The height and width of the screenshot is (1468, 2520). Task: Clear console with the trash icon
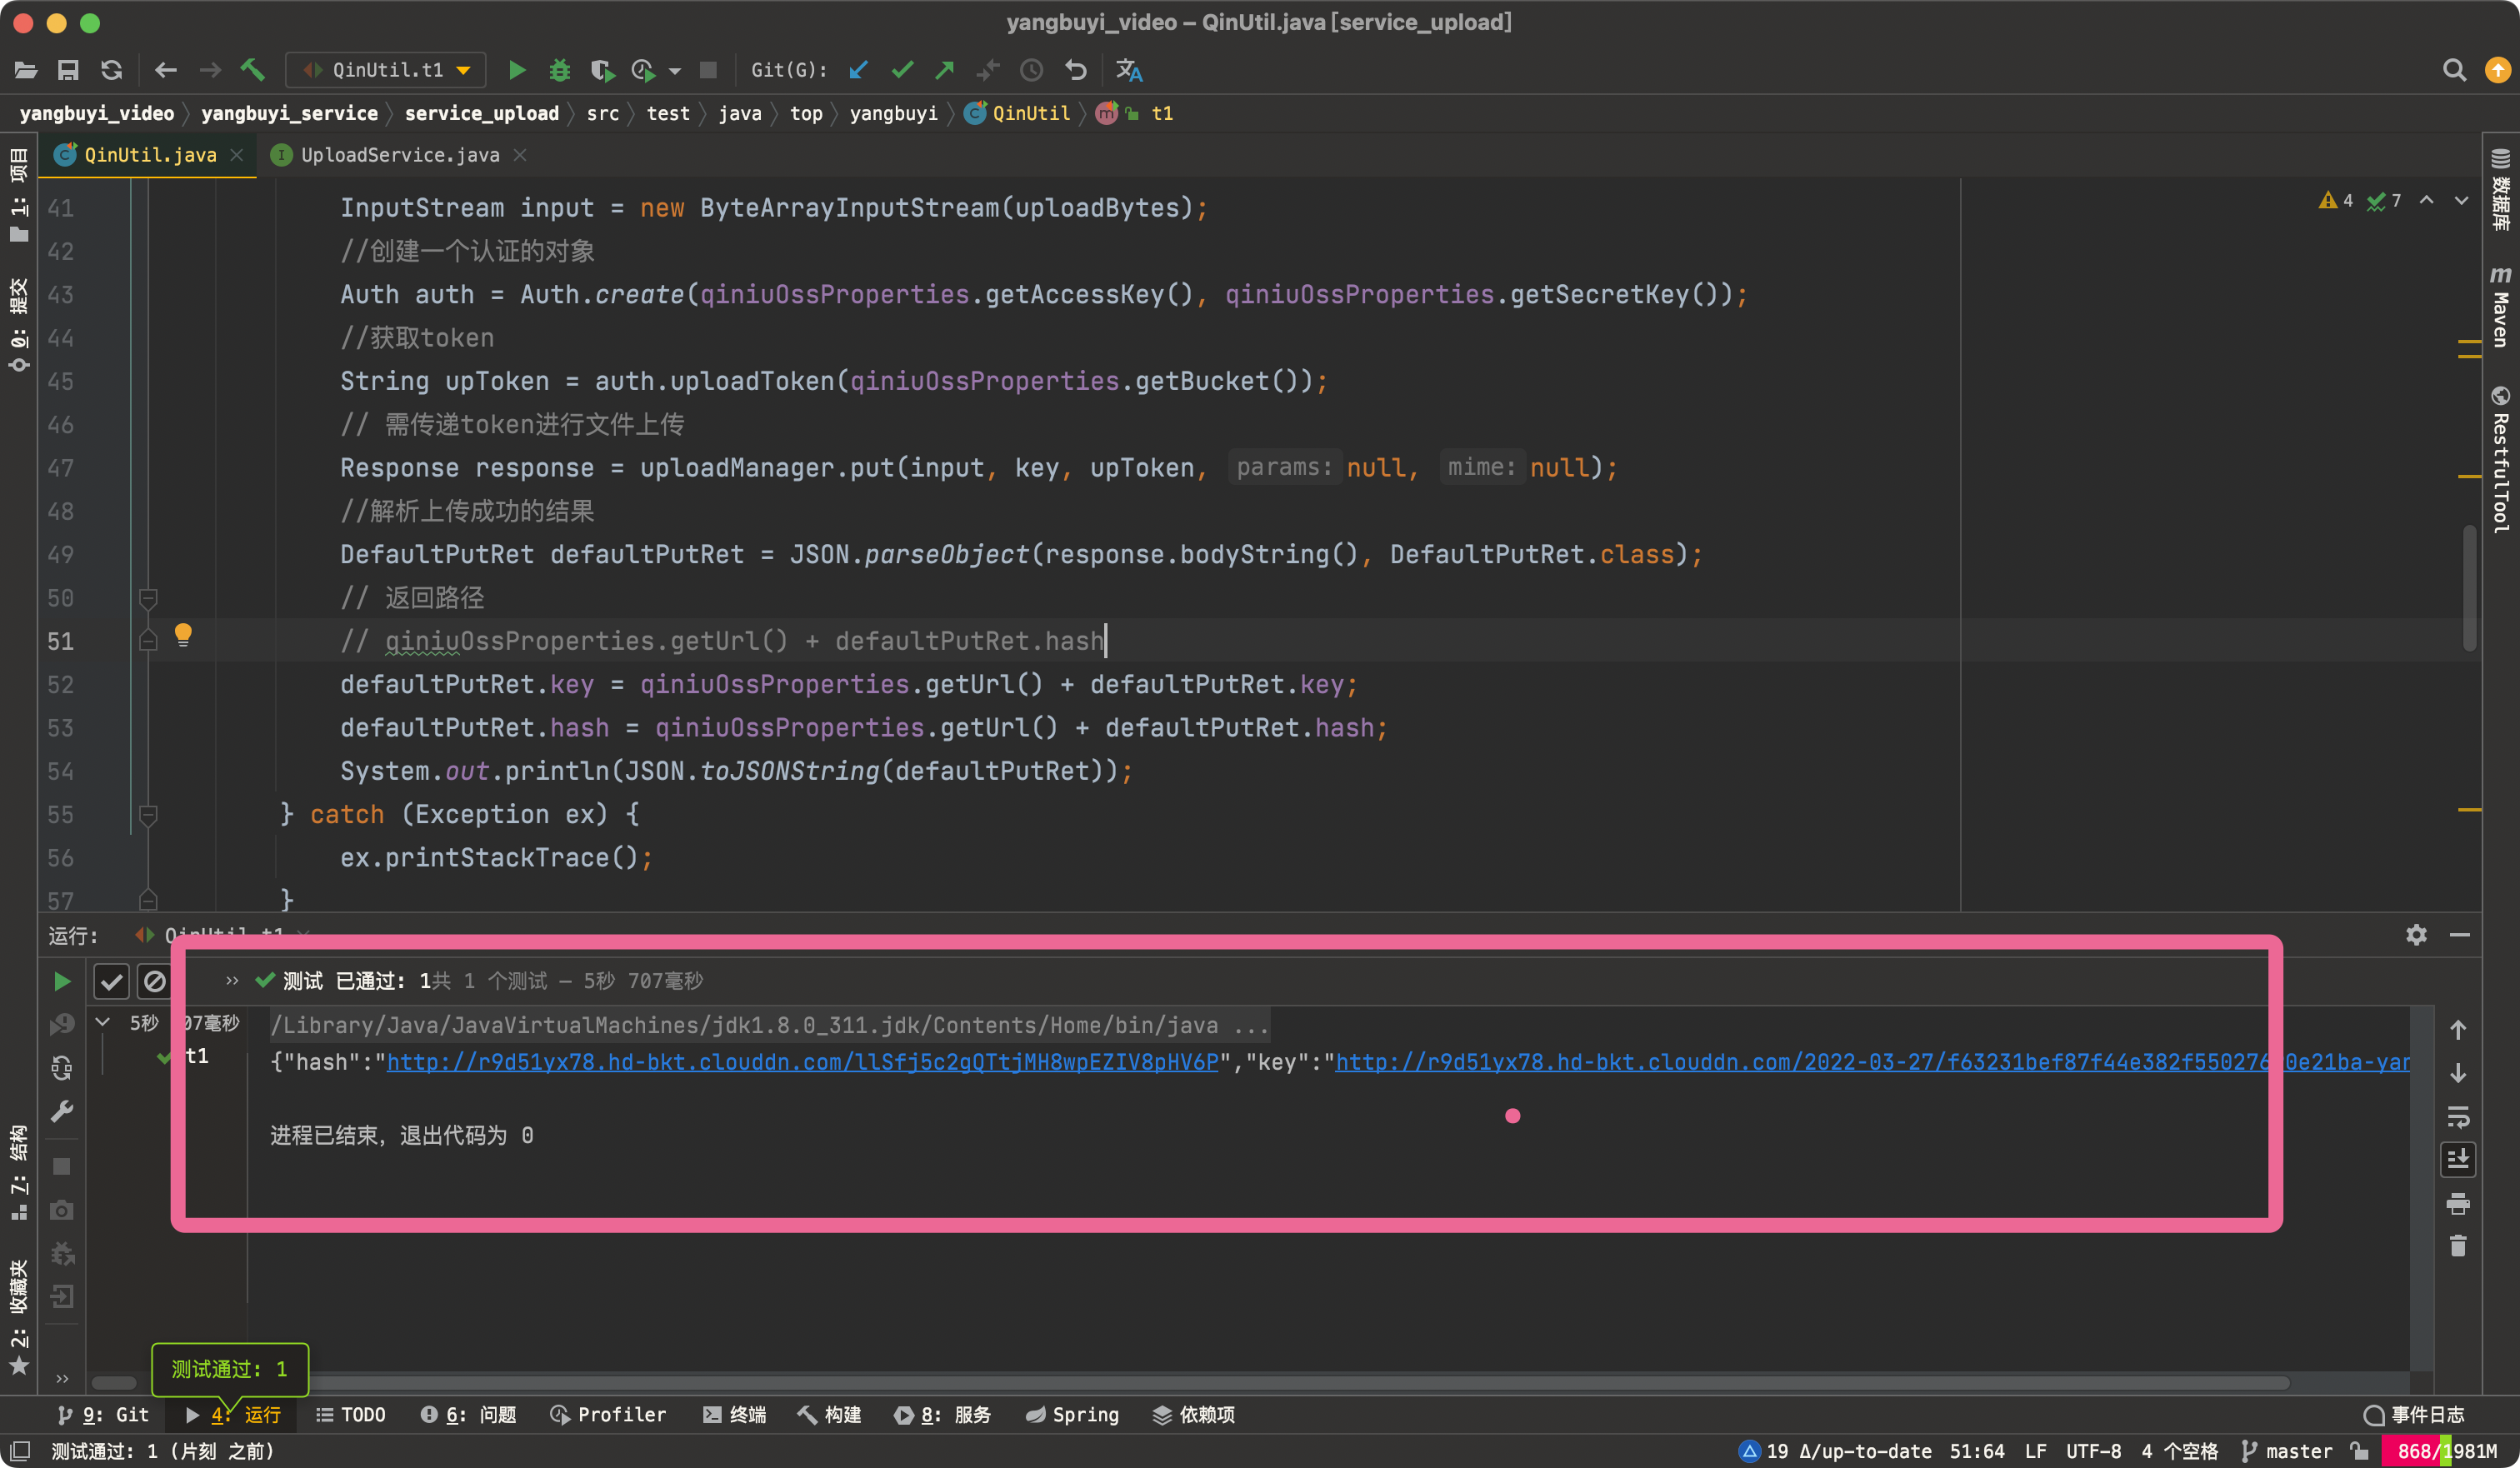(2458, 1246)
